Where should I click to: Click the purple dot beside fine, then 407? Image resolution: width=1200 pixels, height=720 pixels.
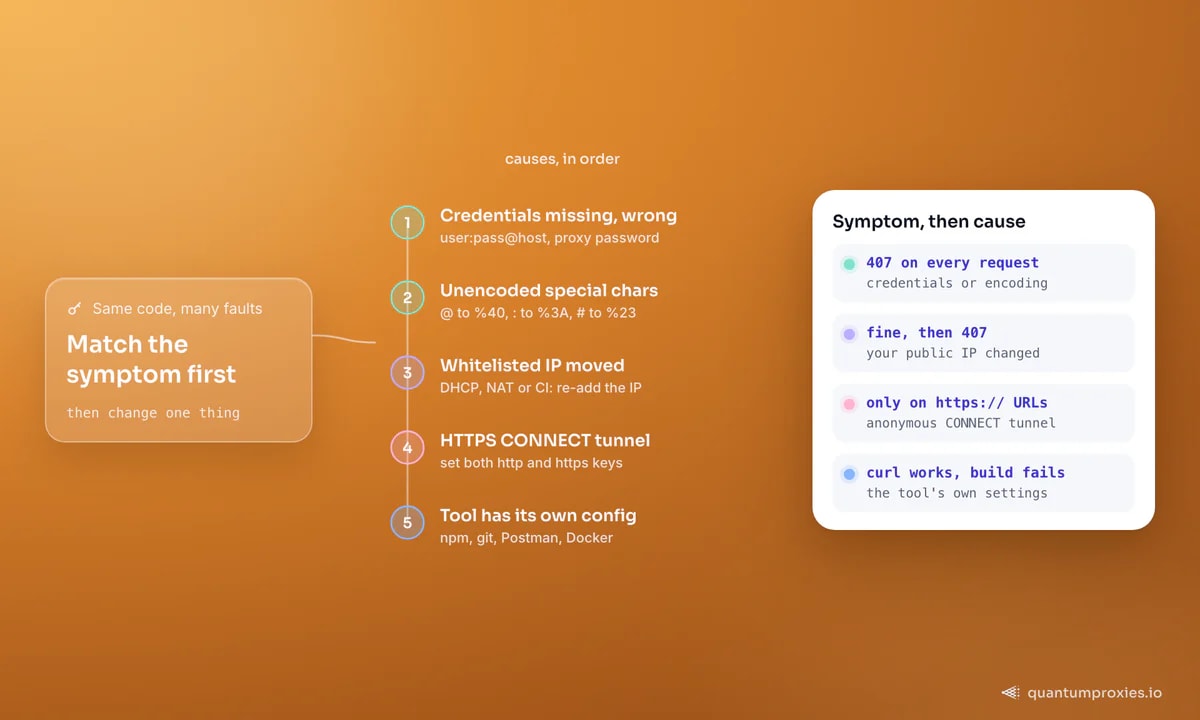[x=849, y=334]
